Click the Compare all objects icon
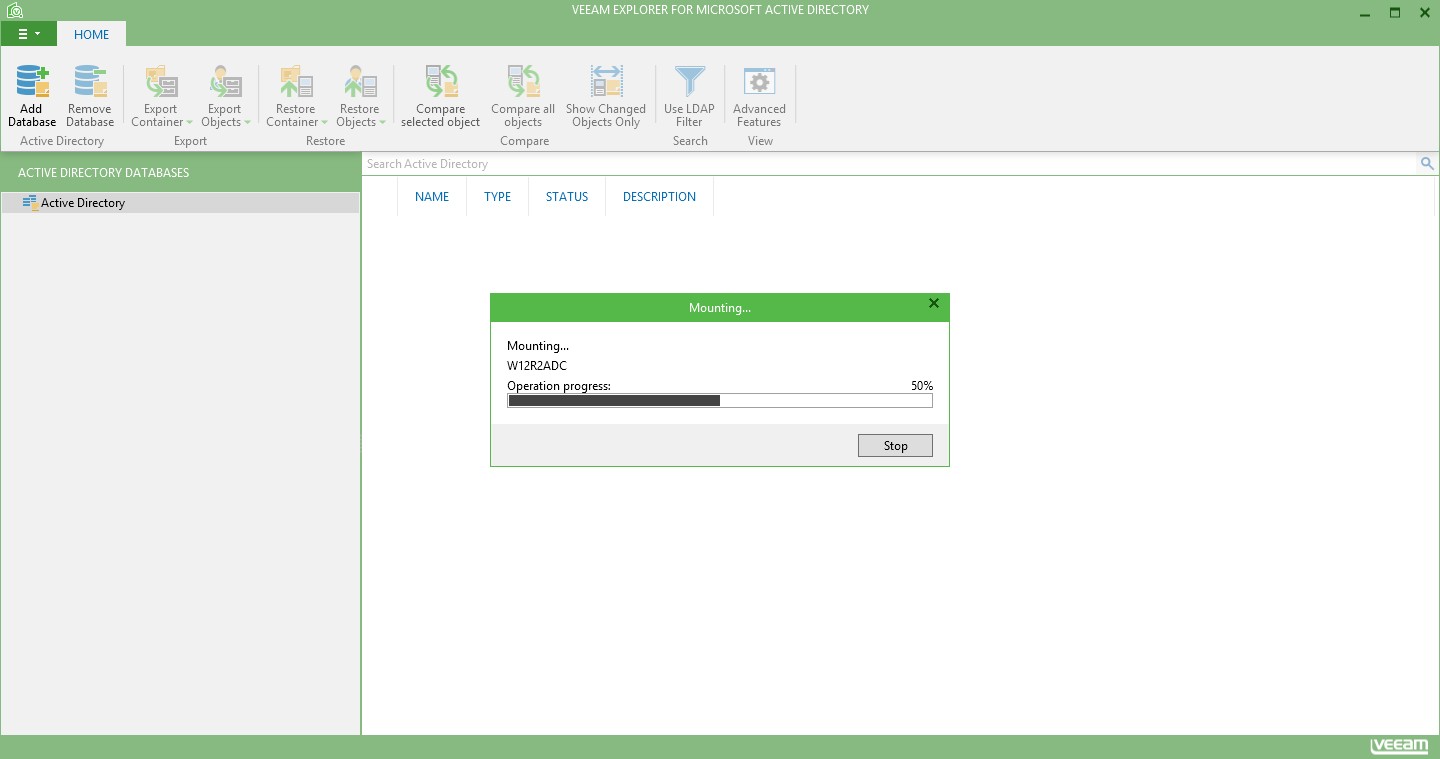The width and height of the screenshot is (1440, 759). coord(523,82)
